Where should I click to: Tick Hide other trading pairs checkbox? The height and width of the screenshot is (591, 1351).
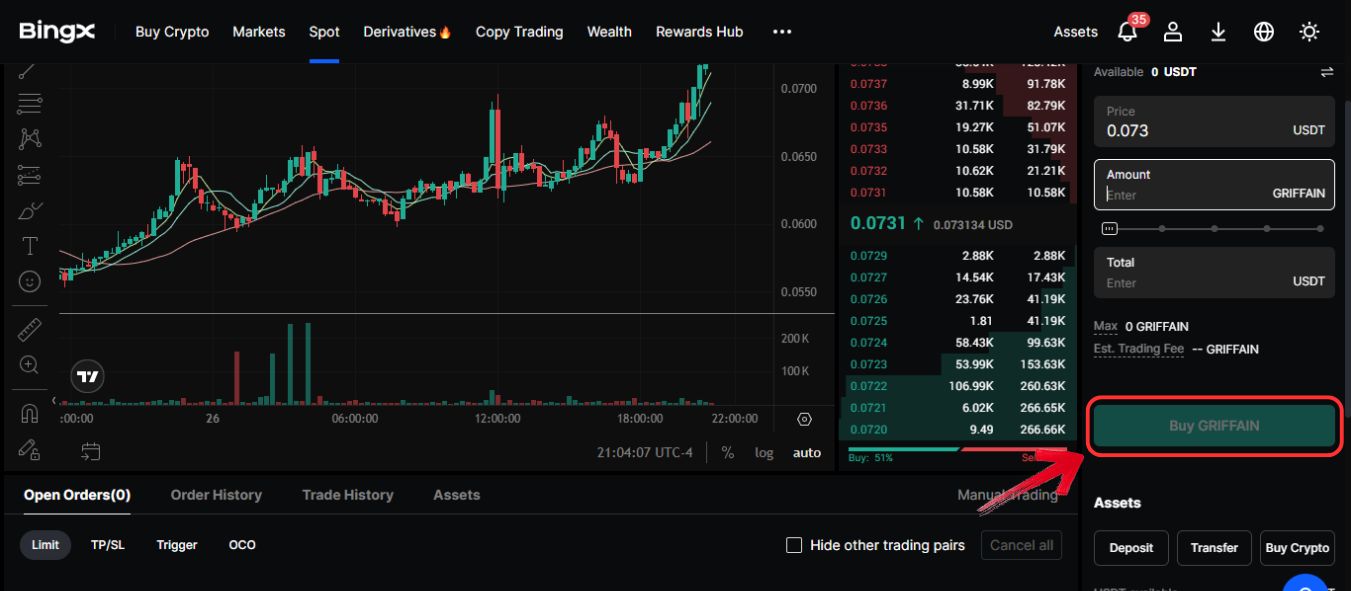click(x=794, y=545)
